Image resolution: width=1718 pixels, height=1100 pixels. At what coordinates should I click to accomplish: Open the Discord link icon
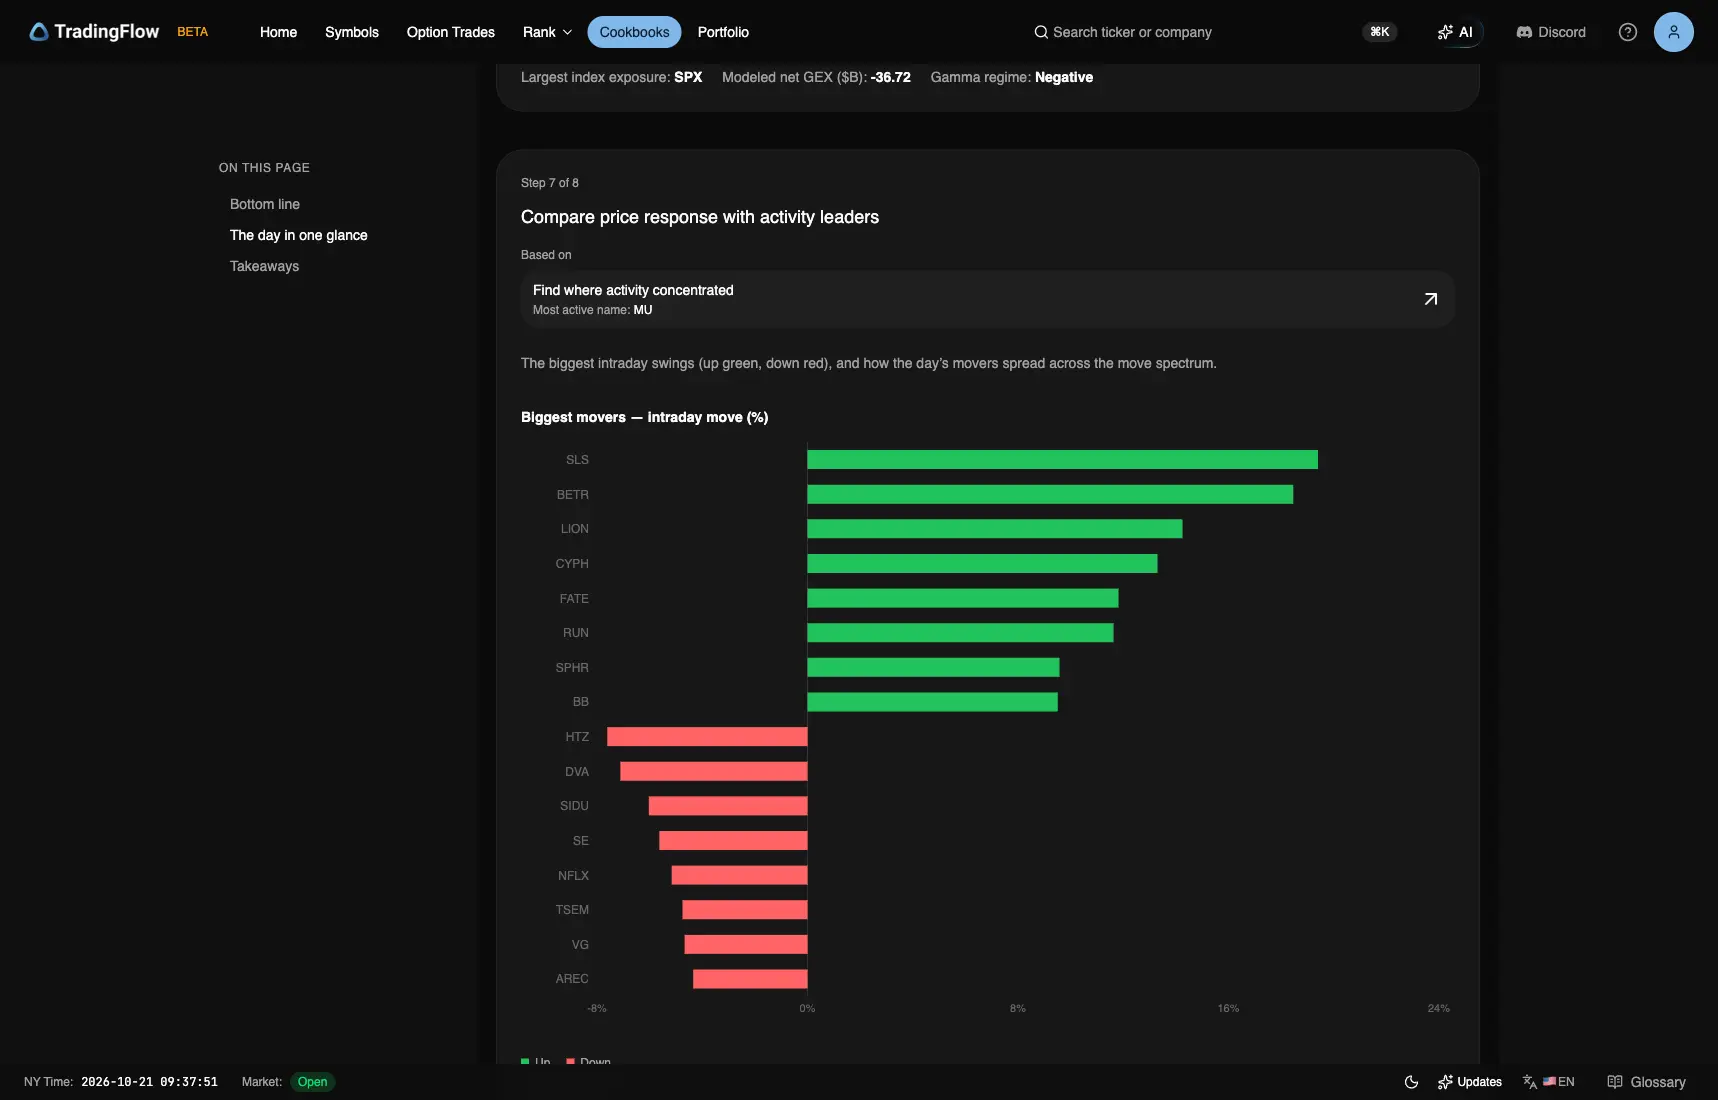(1524, 32)
